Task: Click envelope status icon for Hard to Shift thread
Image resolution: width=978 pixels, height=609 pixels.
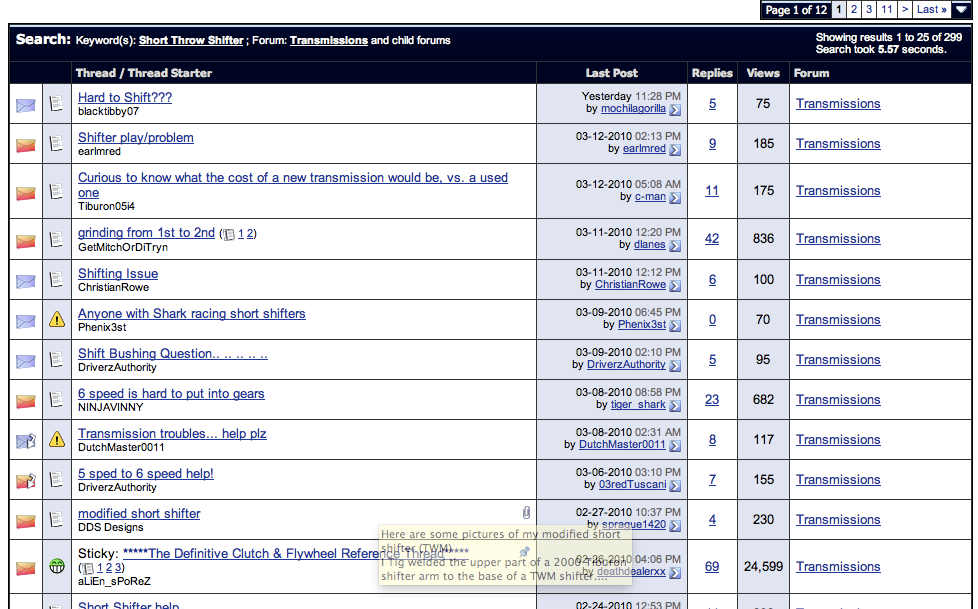Action: click(26, 104)
